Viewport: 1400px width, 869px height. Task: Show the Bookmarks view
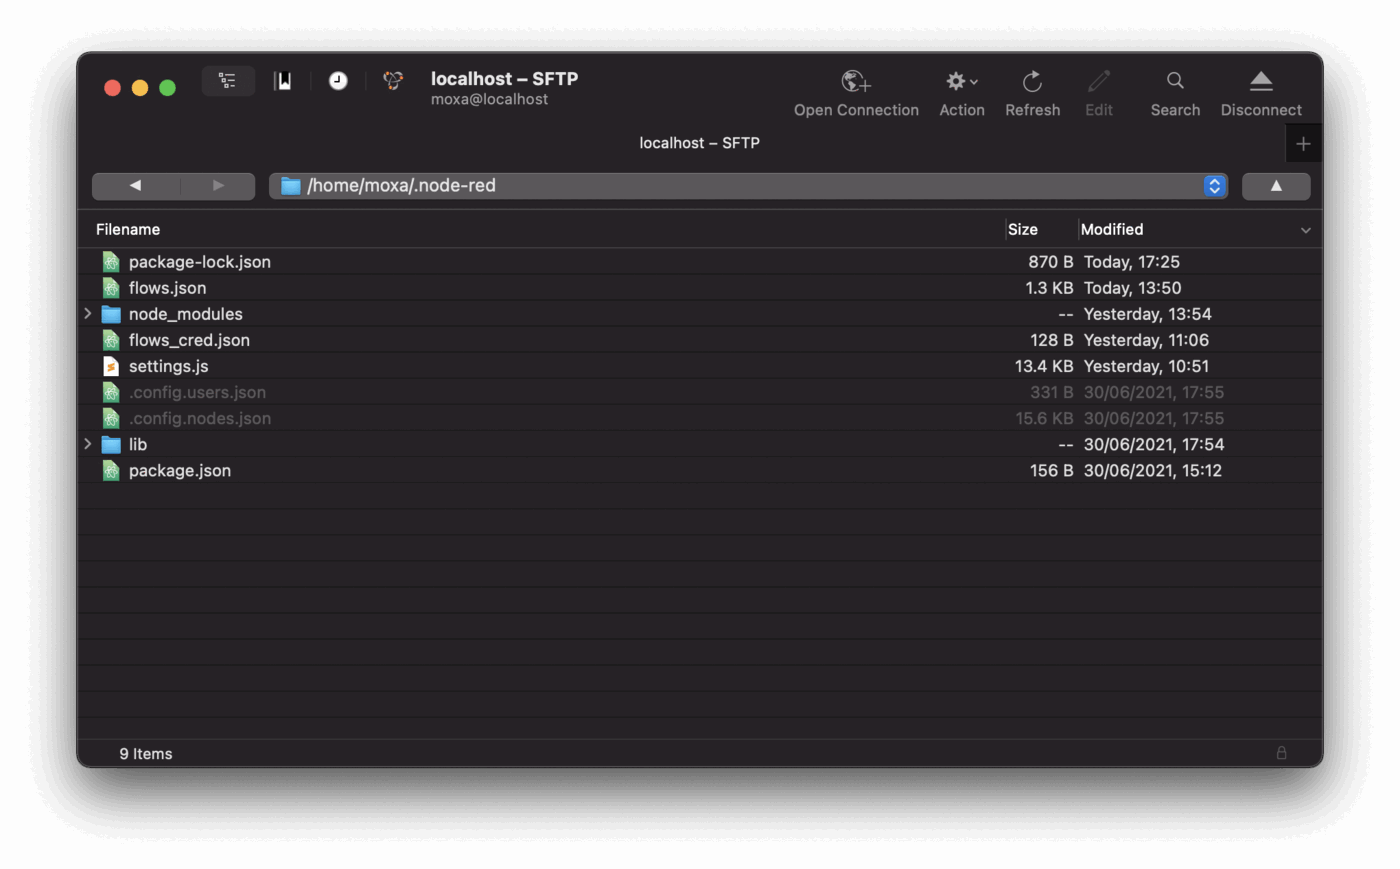[x=284, y=81]
